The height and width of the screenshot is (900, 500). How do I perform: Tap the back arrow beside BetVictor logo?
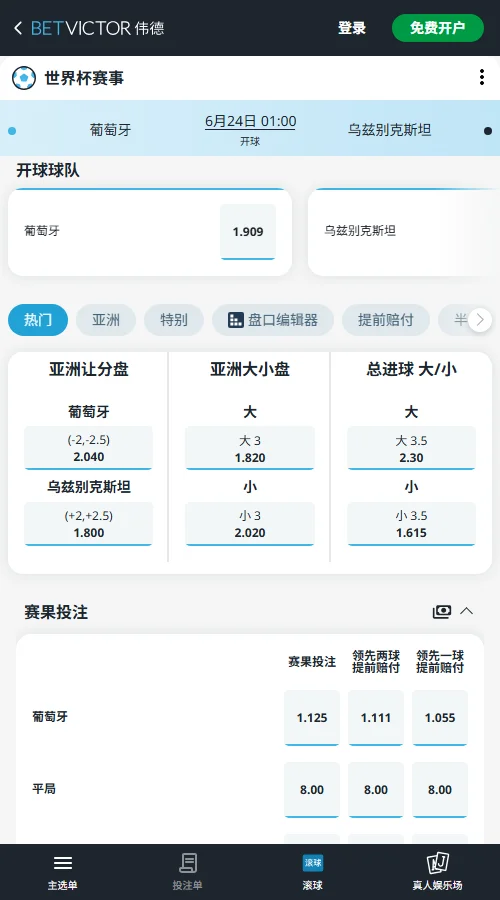[18, 28]
